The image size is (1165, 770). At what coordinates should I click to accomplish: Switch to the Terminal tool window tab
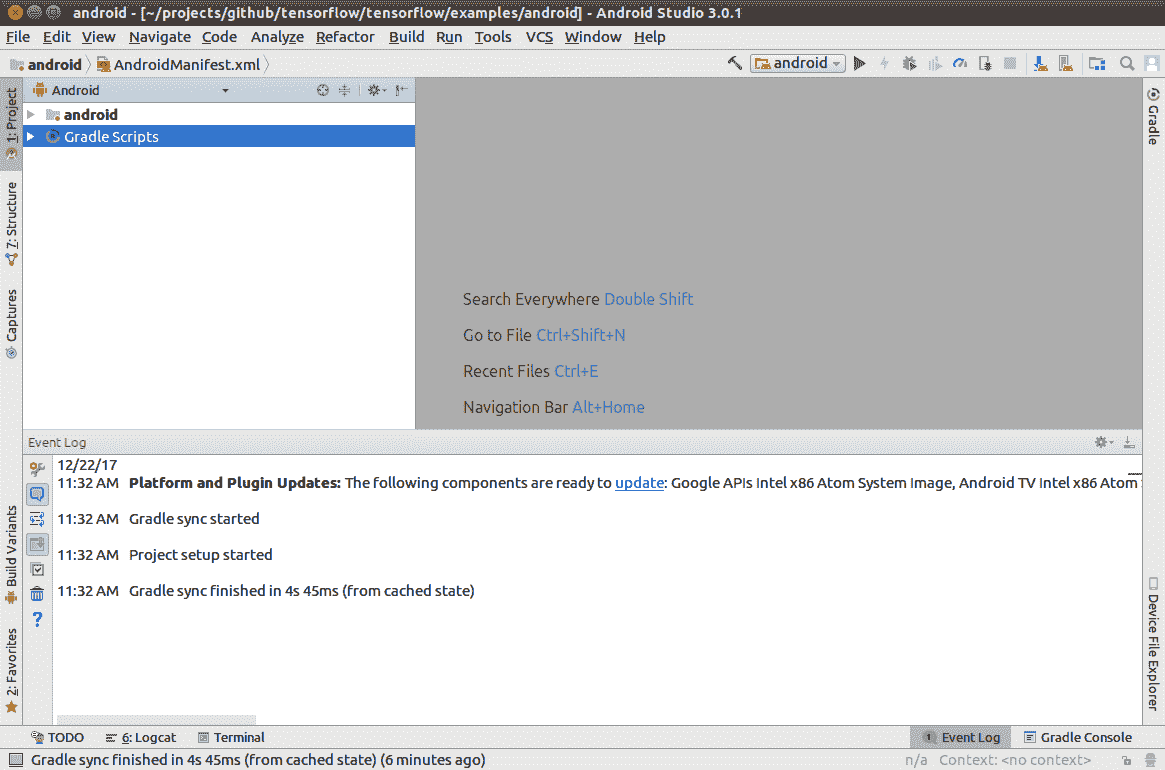click(x=231, y=738)
